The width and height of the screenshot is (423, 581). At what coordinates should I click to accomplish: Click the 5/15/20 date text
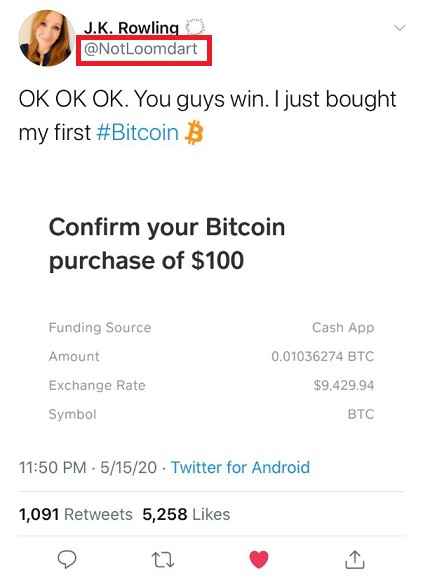point(129,467)
